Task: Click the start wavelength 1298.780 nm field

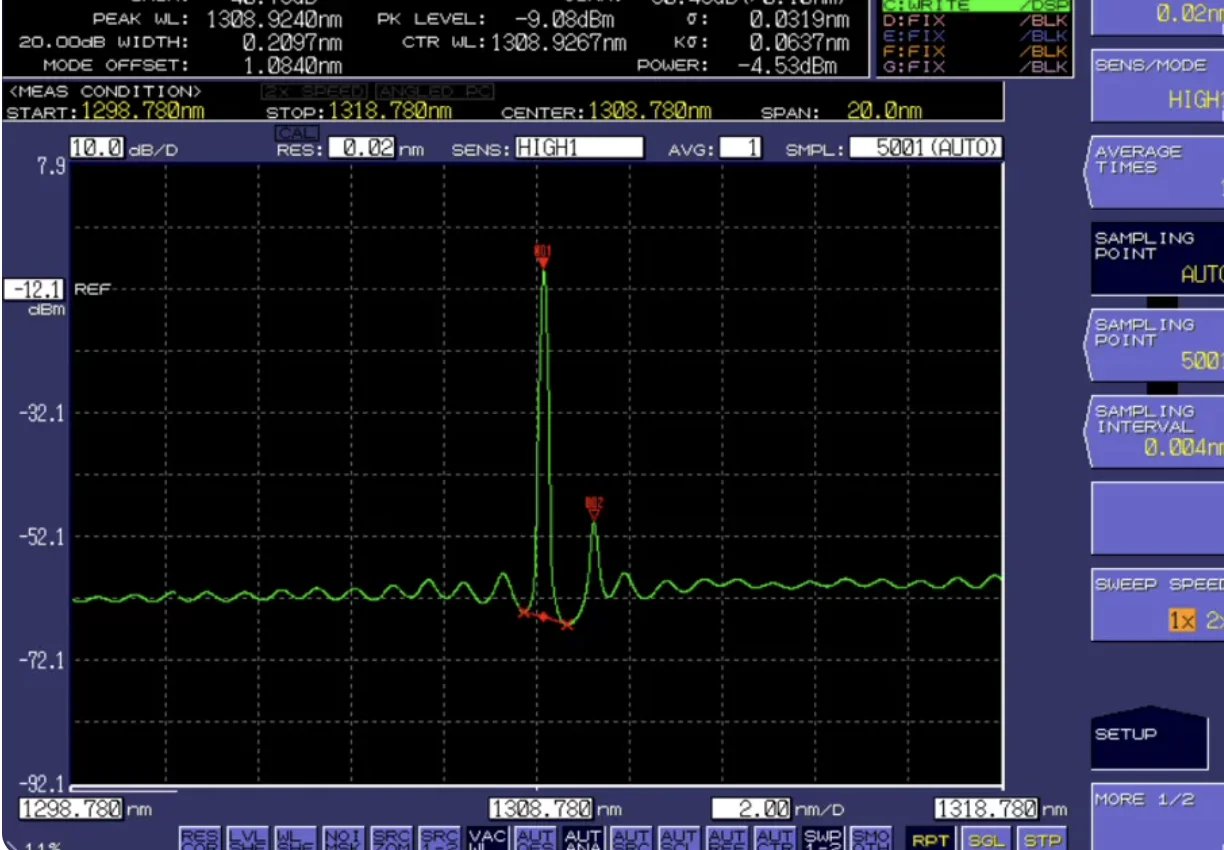Action: (x=72, y=808)
